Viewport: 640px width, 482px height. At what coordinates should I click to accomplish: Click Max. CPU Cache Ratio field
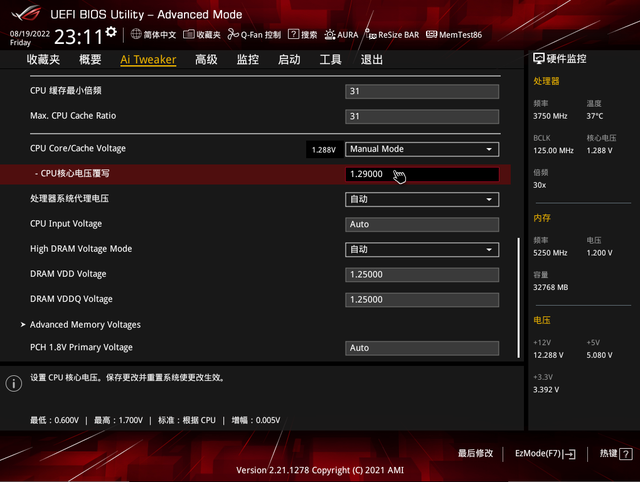coord(422,116)
